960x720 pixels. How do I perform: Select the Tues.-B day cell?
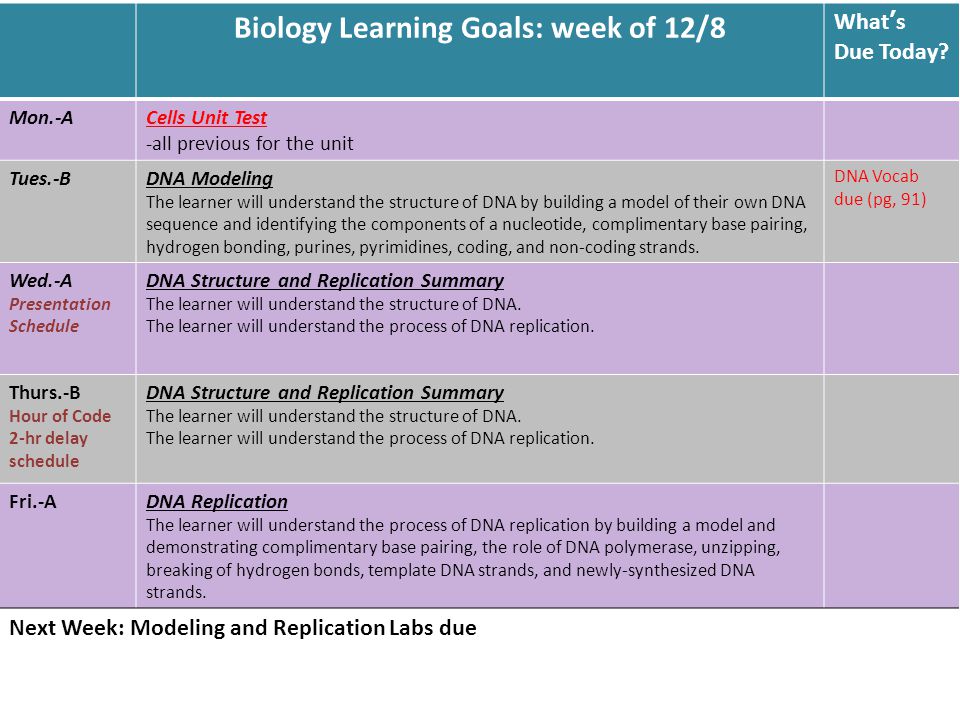tap(67, 212)
